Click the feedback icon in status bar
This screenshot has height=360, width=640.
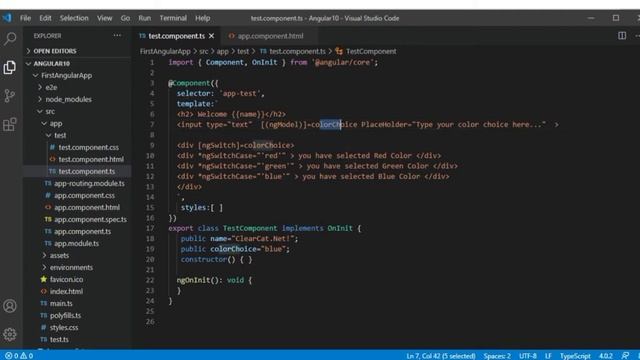[625, 356]
